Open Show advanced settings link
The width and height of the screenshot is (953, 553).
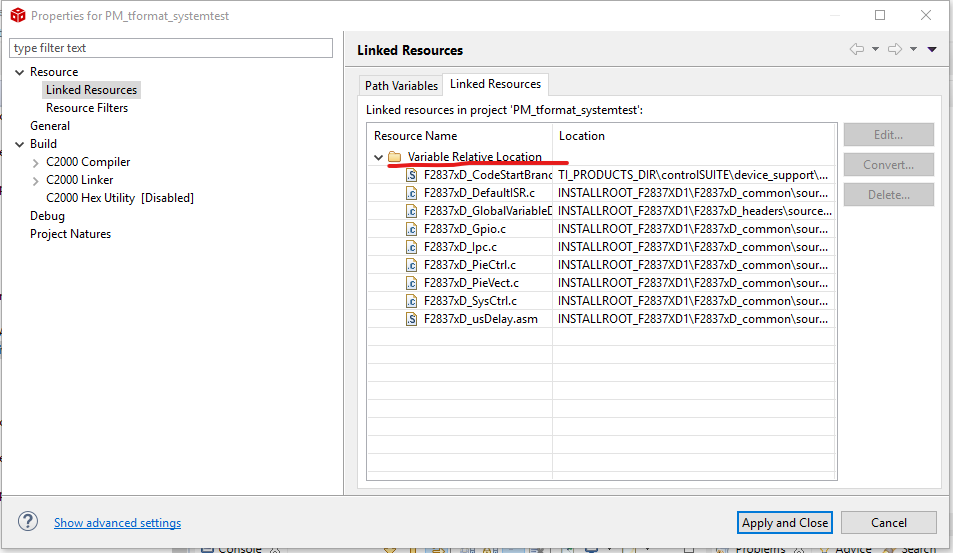click(117, 523)
